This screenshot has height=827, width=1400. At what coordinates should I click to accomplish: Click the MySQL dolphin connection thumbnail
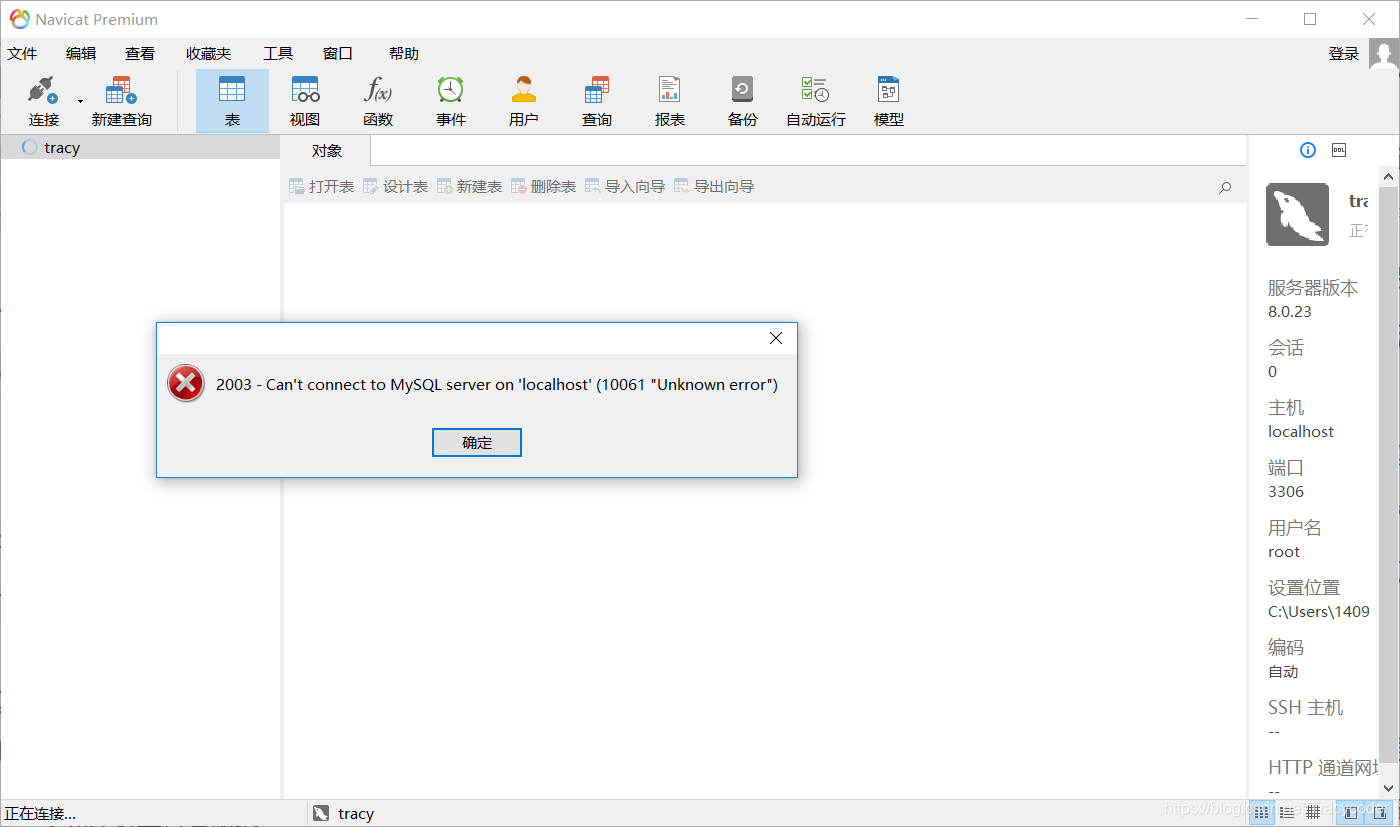point(1297,214)
